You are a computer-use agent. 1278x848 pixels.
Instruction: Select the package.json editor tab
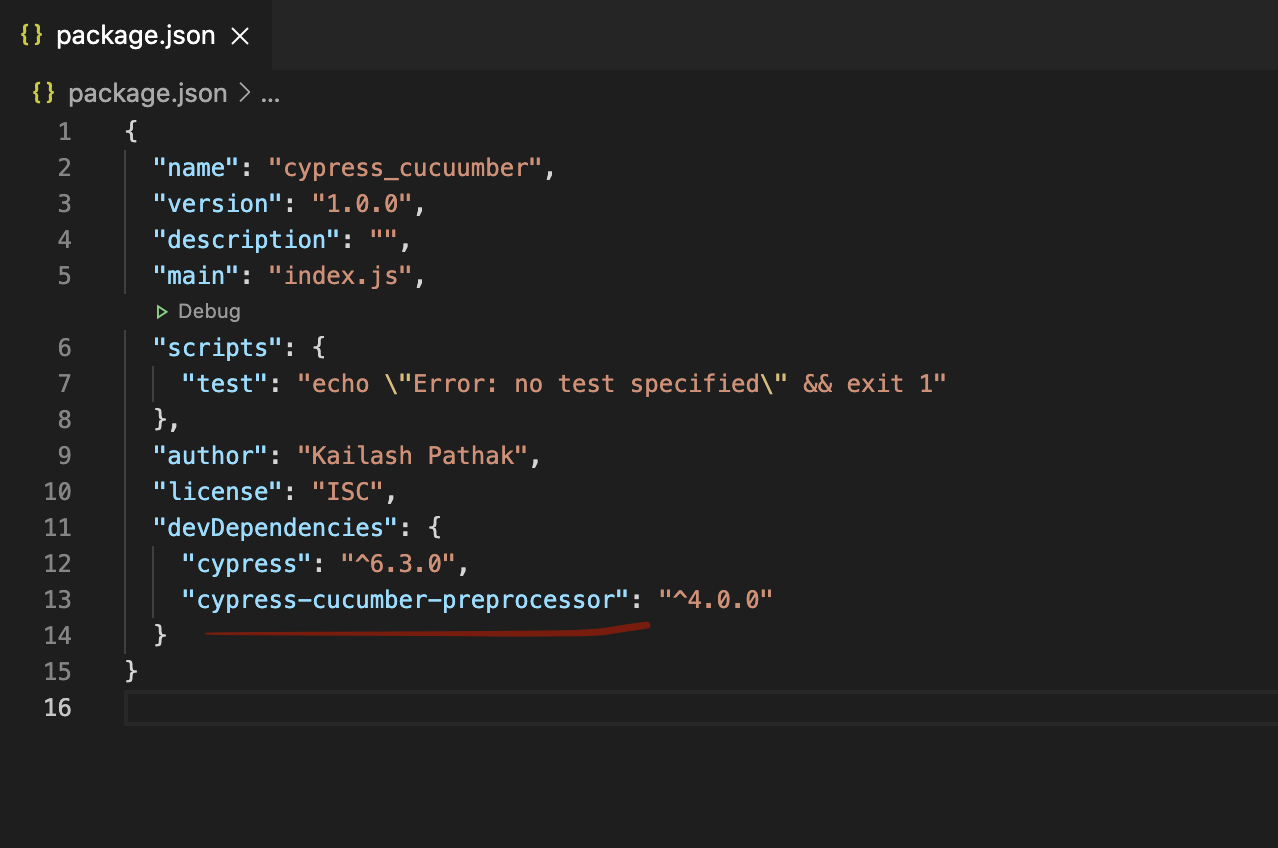[x=135, y=35]
